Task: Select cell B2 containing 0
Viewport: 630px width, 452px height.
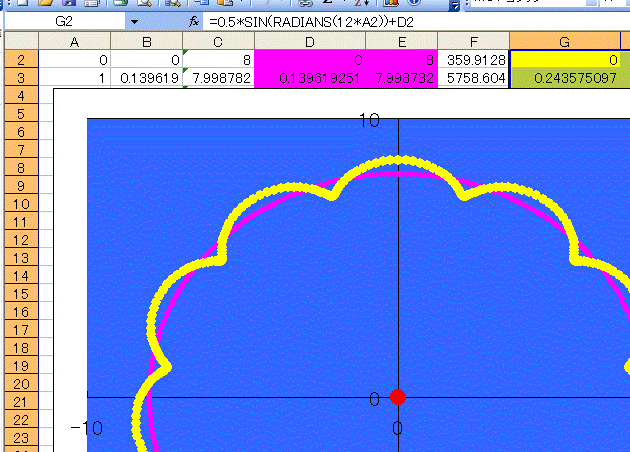Action: pos(147,59)
